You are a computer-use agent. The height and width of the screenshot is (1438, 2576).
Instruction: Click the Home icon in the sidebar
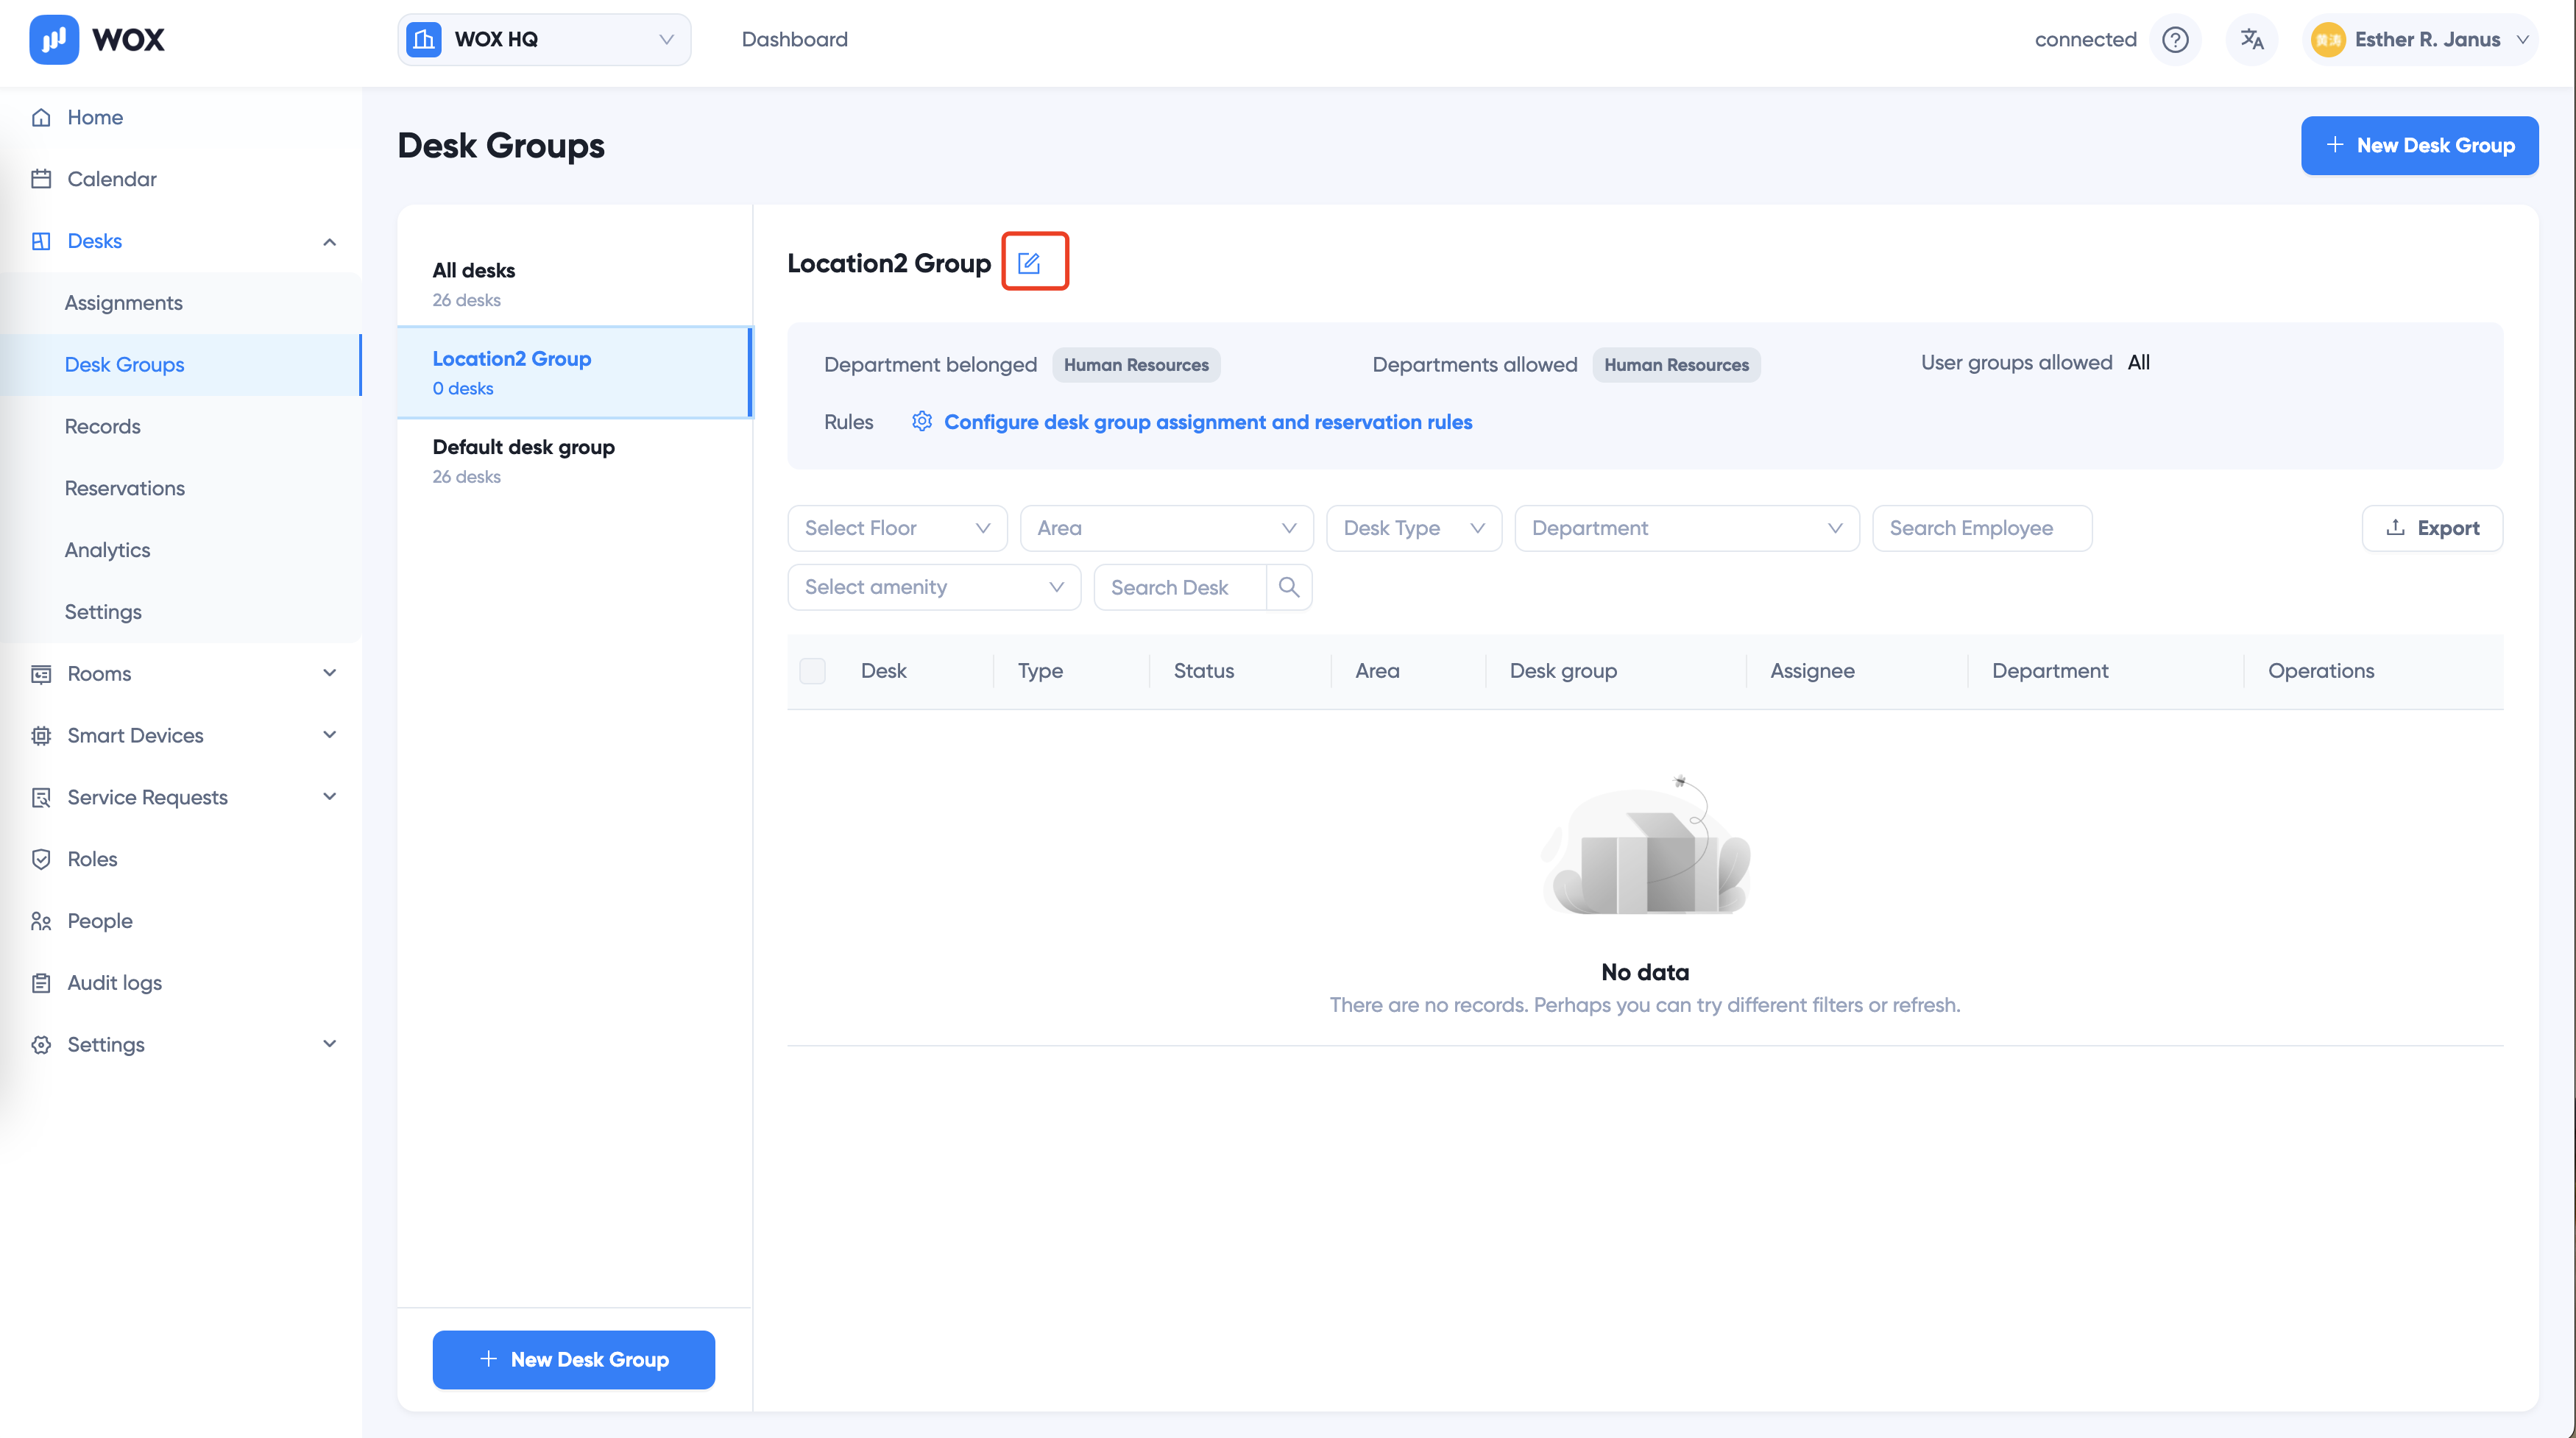point(41,117)
